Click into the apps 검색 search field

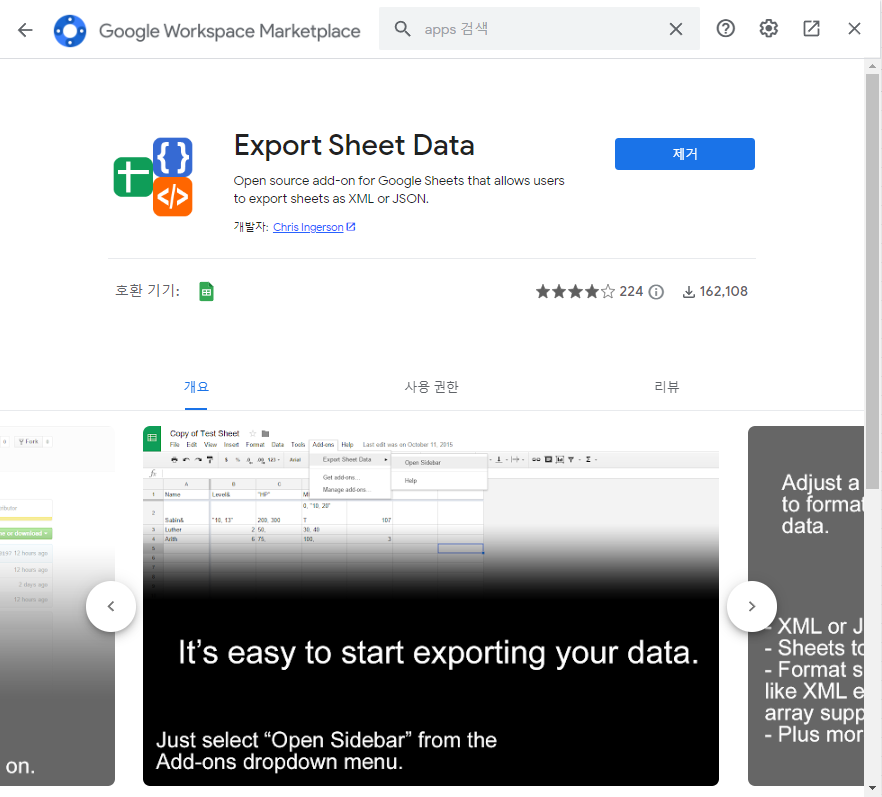pos(540,29)
